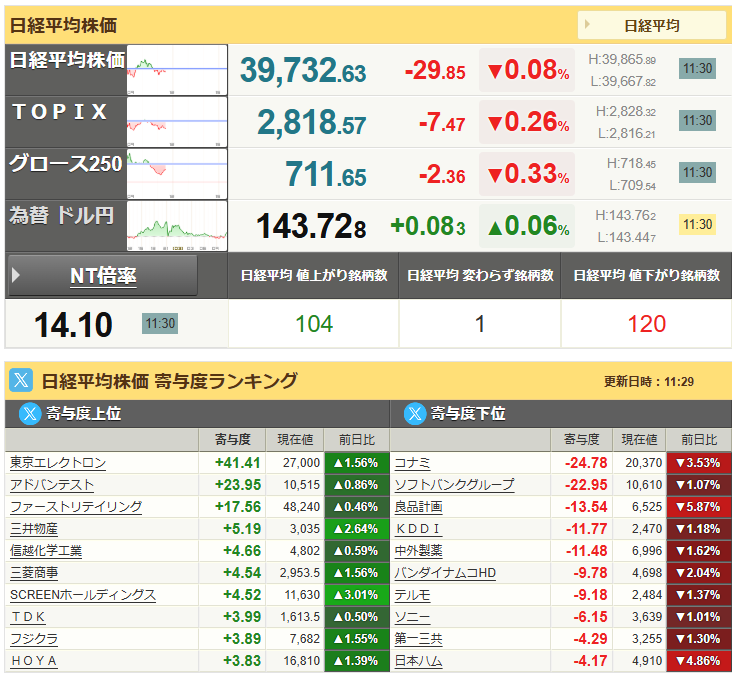The width and height of the screenshot is (736, 677).
Task: Click the ▼0.26% change badge
Action: pos(527,122)
